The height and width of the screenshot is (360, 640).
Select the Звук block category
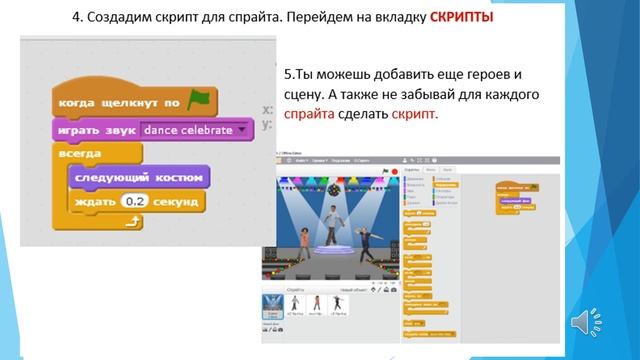(410, 191)
